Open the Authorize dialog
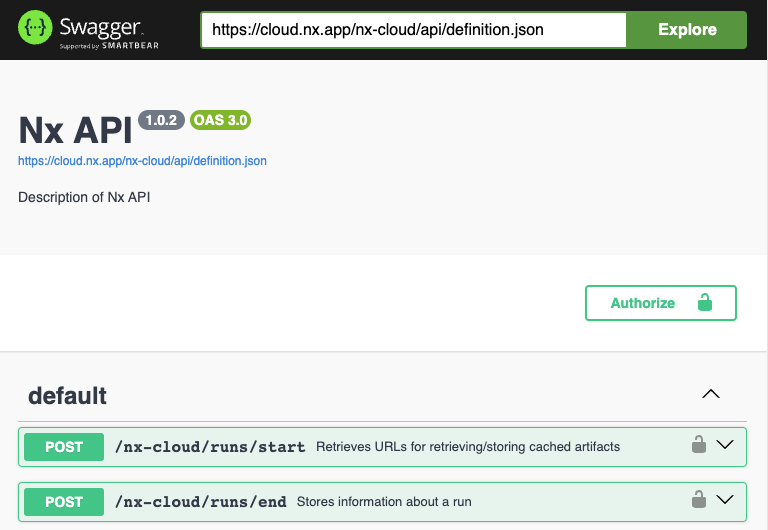The image size is (768, 530). pyautogui.click(x=660, y=303)
